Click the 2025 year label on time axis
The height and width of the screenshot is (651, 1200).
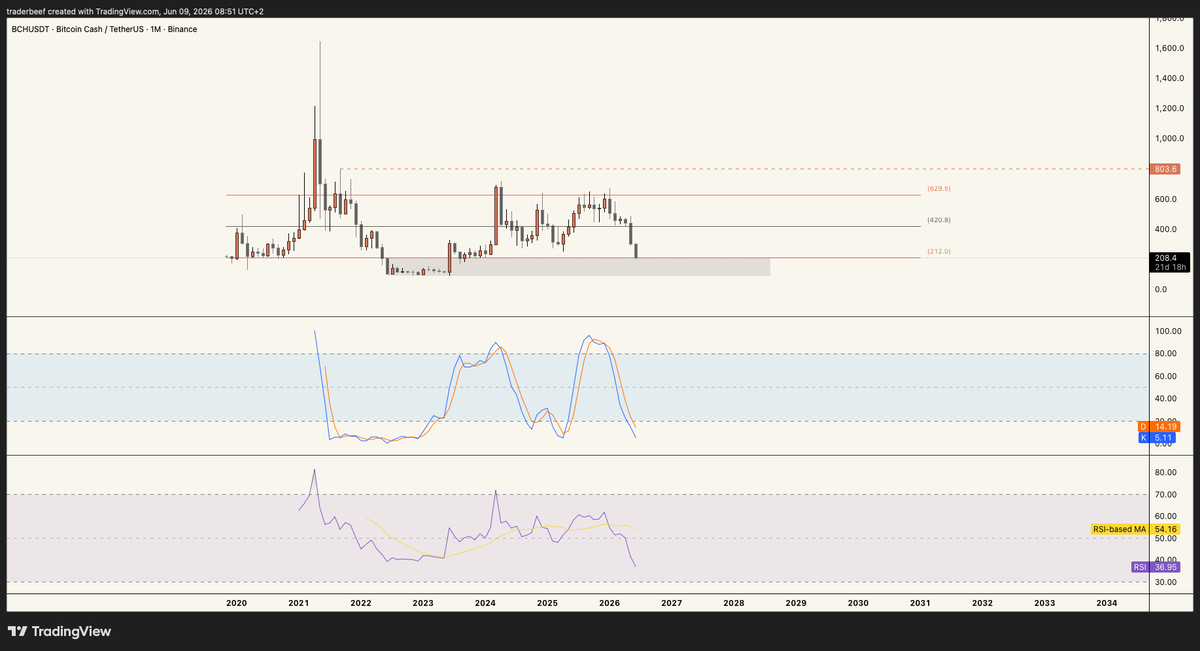click(x=547, y=603)
